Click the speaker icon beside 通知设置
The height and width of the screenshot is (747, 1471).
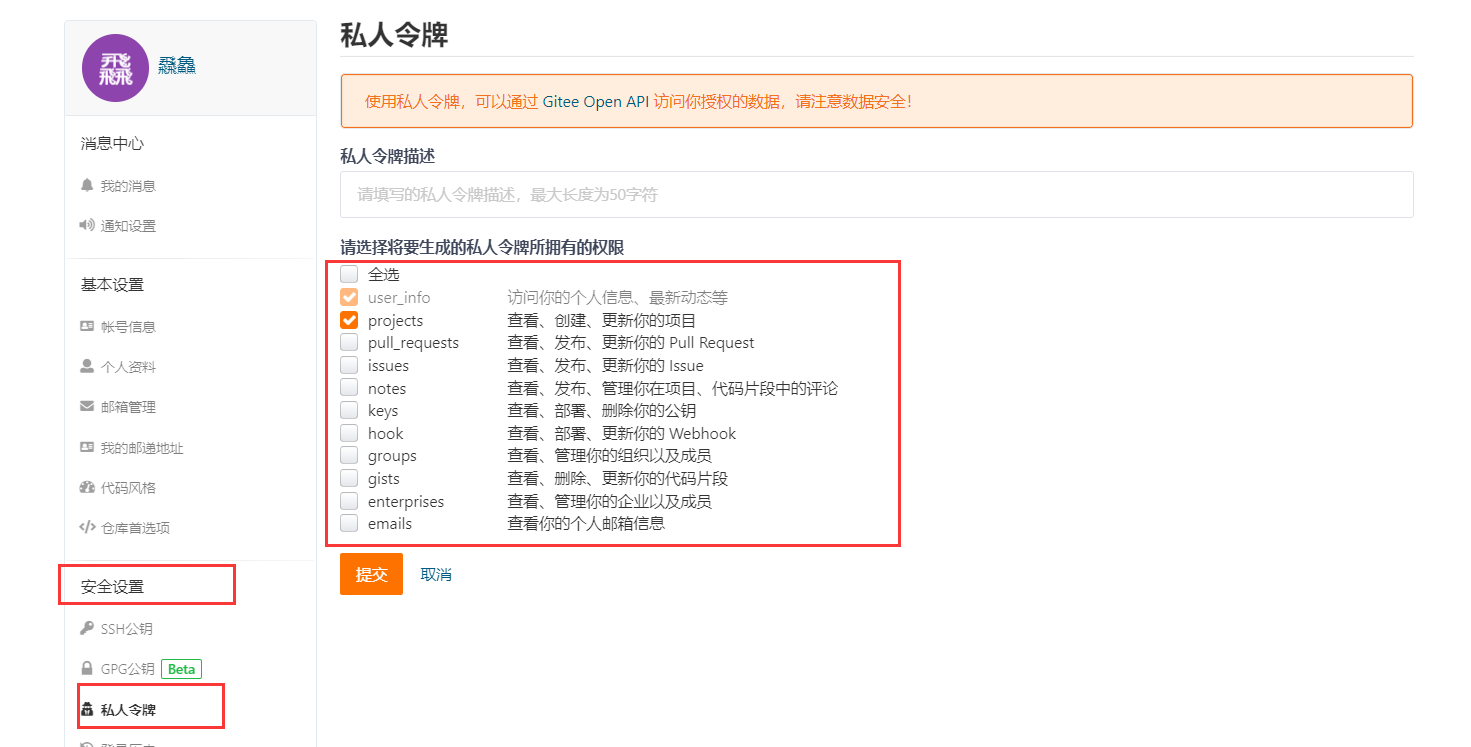coord(87,226)
